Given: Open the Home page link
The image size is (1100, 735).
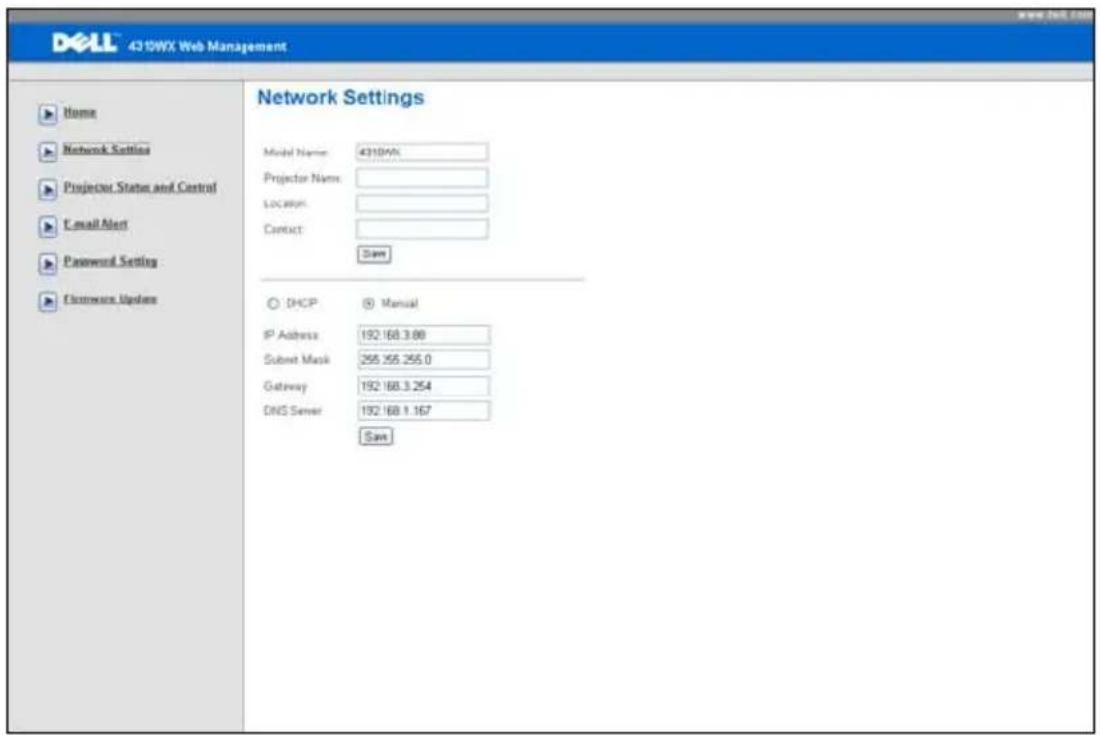Looking at the screenshot, I should (x=80, y=112).
